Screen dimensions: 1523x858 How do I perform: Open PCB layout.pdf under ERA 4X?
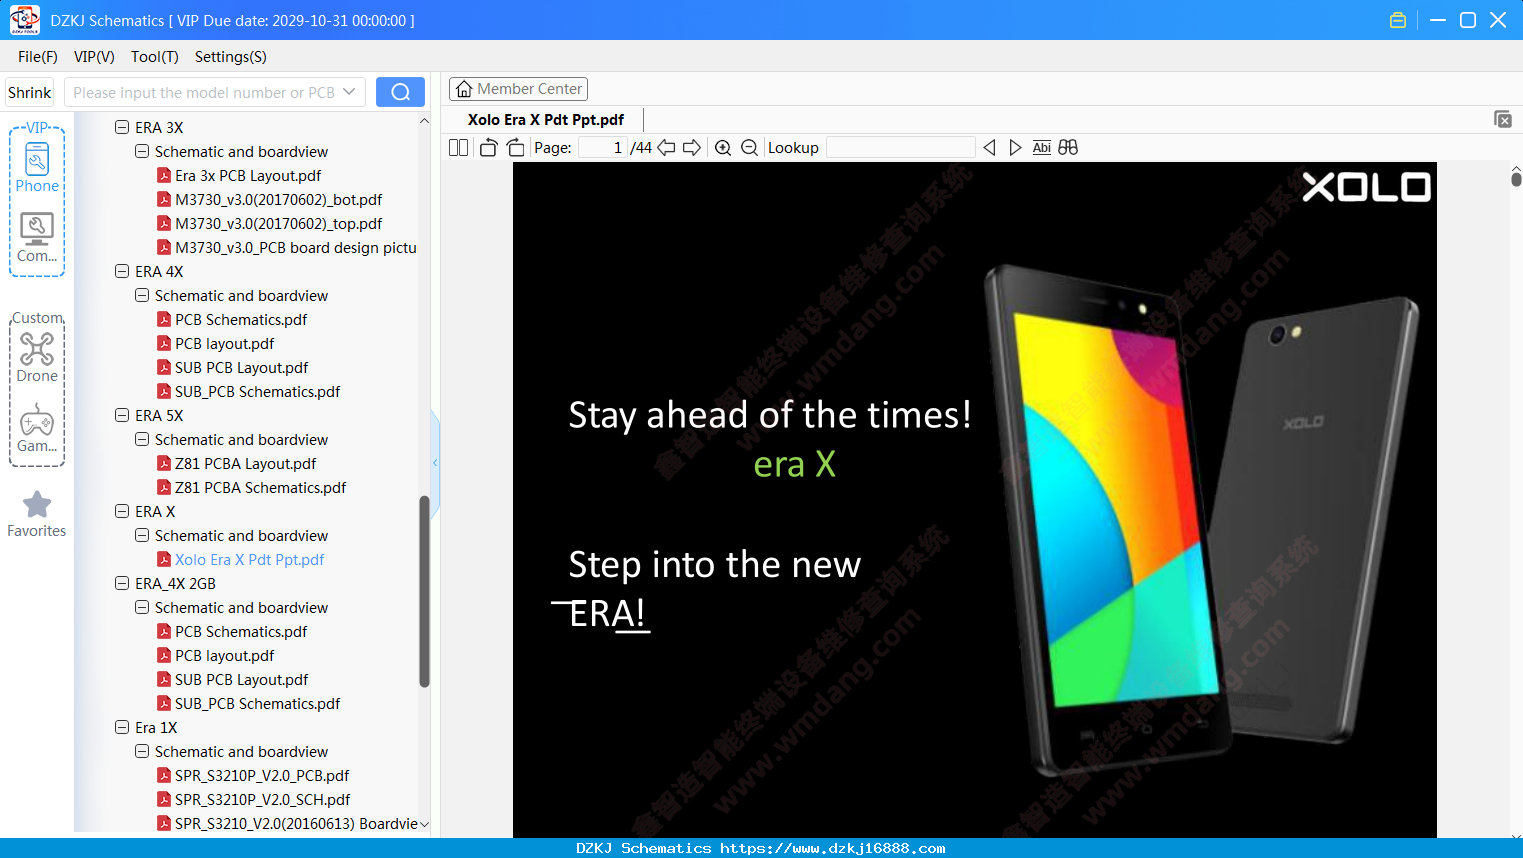224,343
